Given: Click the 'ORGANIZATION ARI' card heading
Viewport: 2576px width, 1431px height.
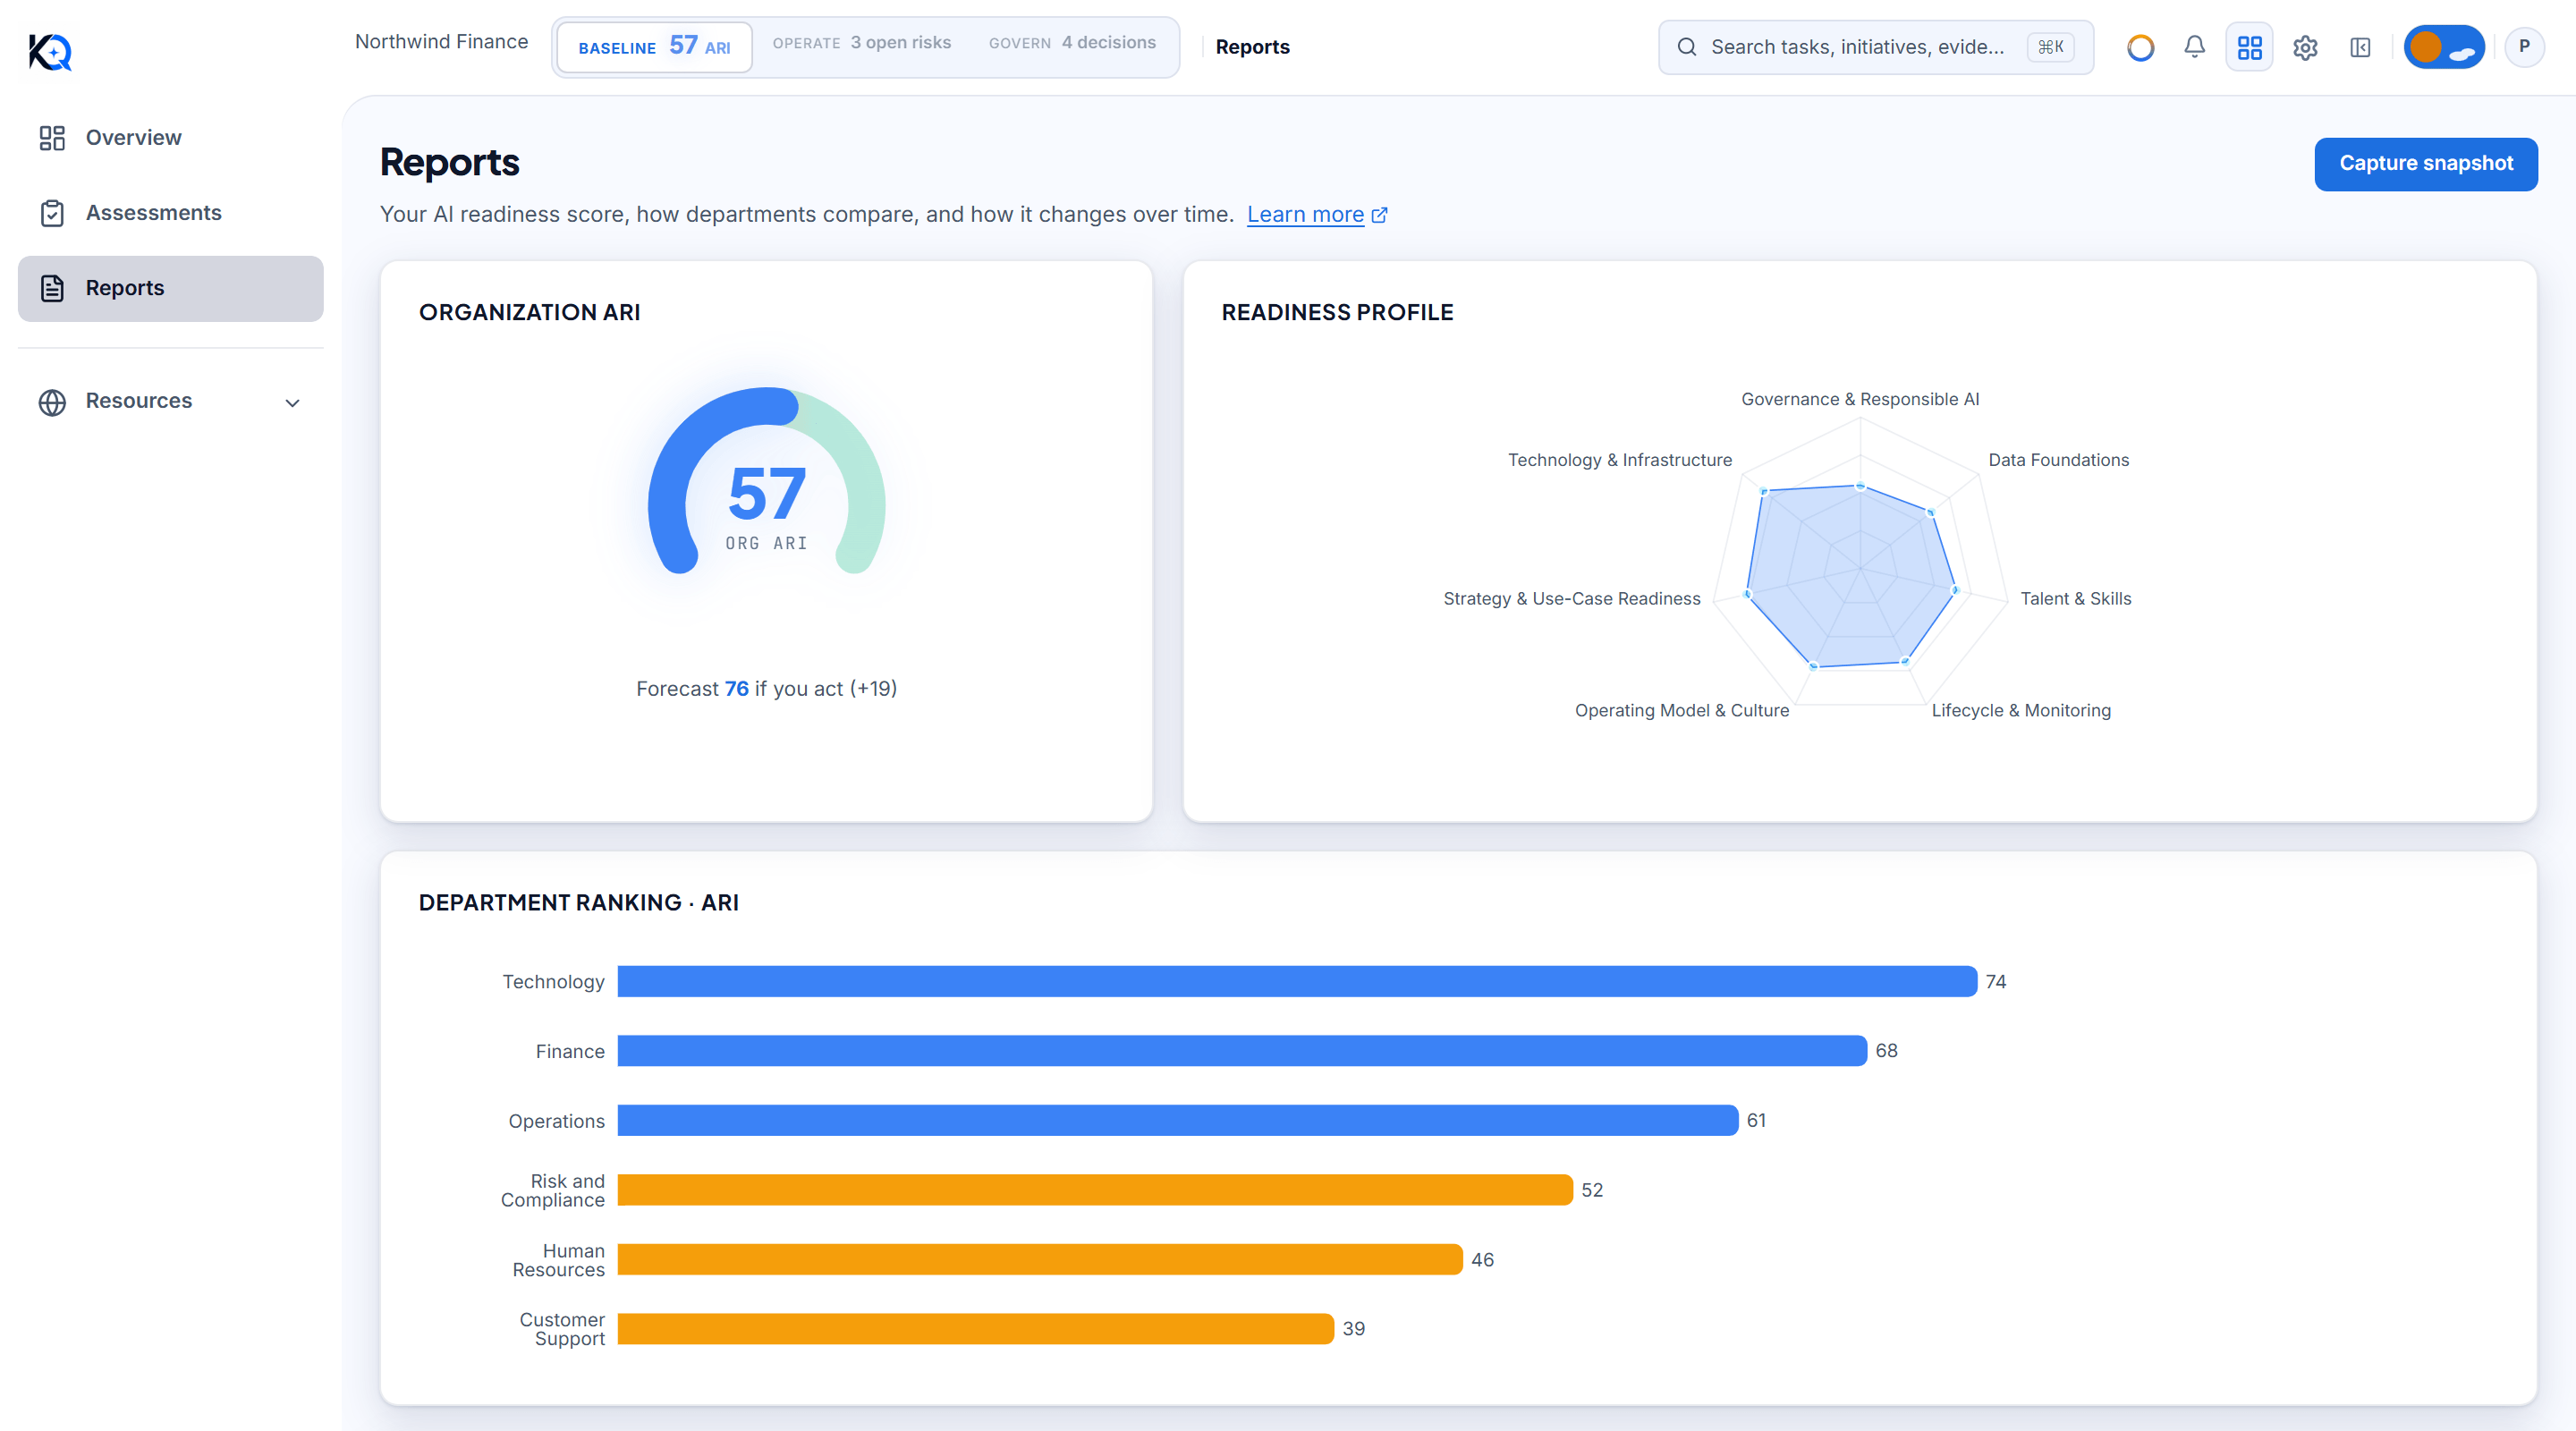Looking at the screenshot, I should (x=529, y=312).
